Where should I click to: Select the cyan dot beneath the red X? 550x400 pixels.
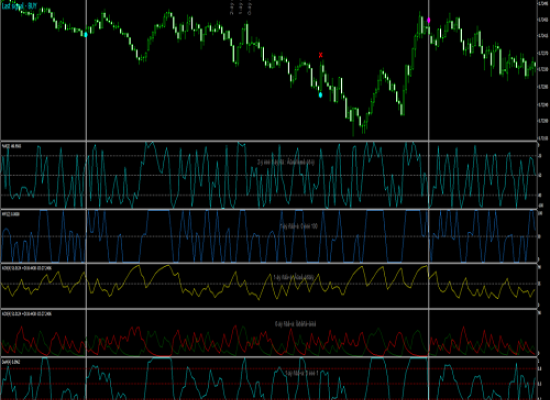320,95
